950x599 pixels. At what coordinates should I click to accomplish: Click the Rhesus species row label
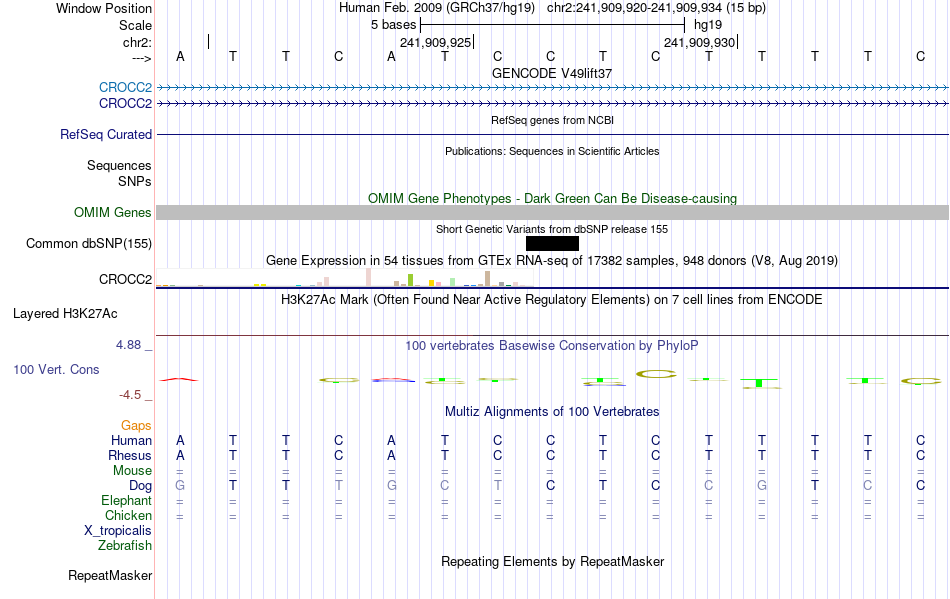click(x=130, y=455)
